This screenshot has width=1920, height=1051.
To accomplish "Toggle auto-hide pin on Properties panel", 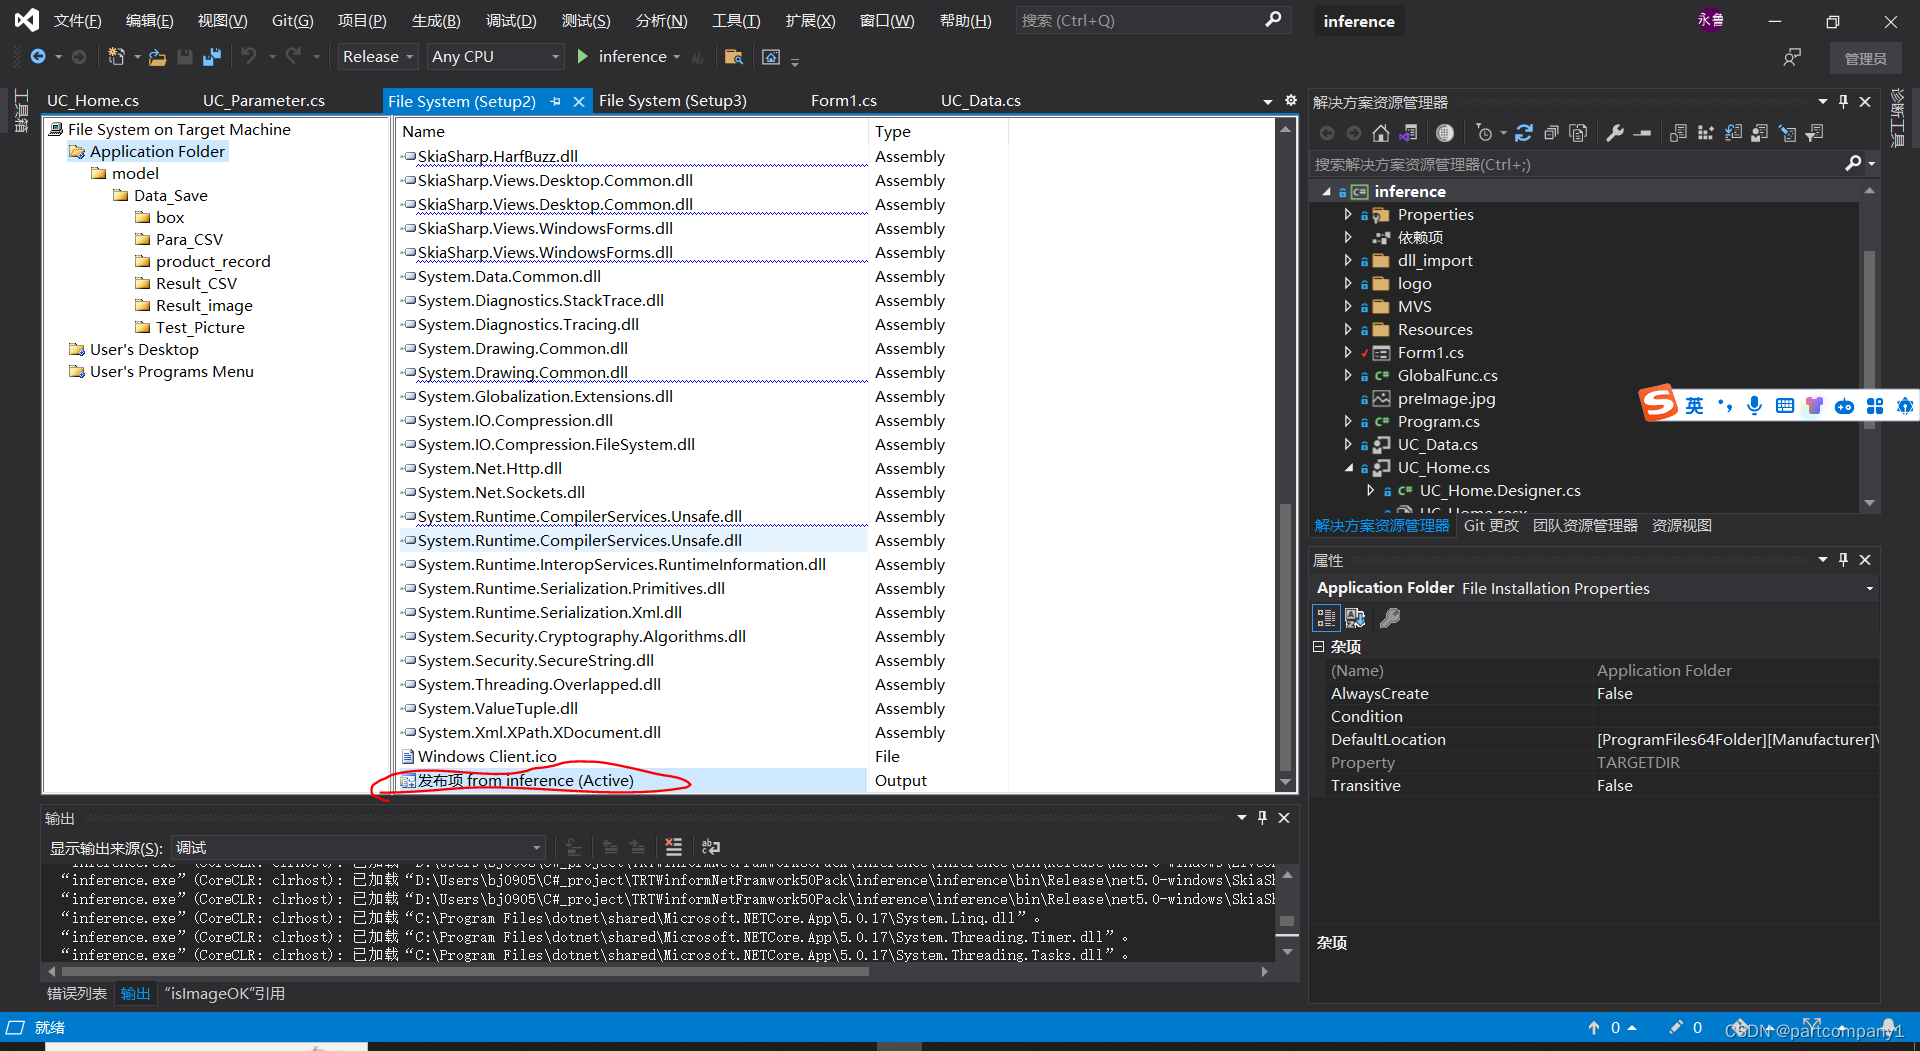I will point(1843,559).
